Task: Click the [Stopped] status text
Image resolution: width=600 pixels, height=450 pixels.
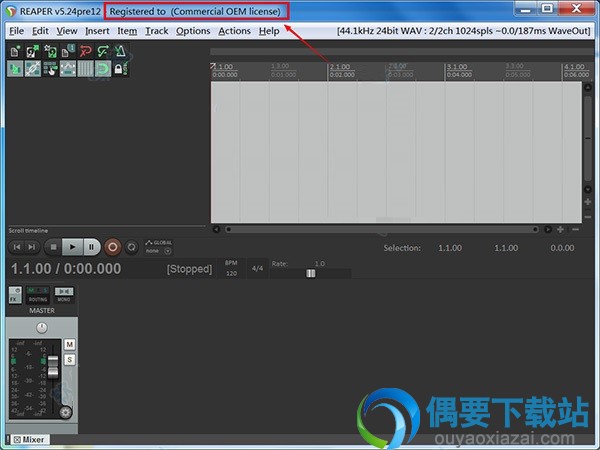Action: click(x=189, y=269)
